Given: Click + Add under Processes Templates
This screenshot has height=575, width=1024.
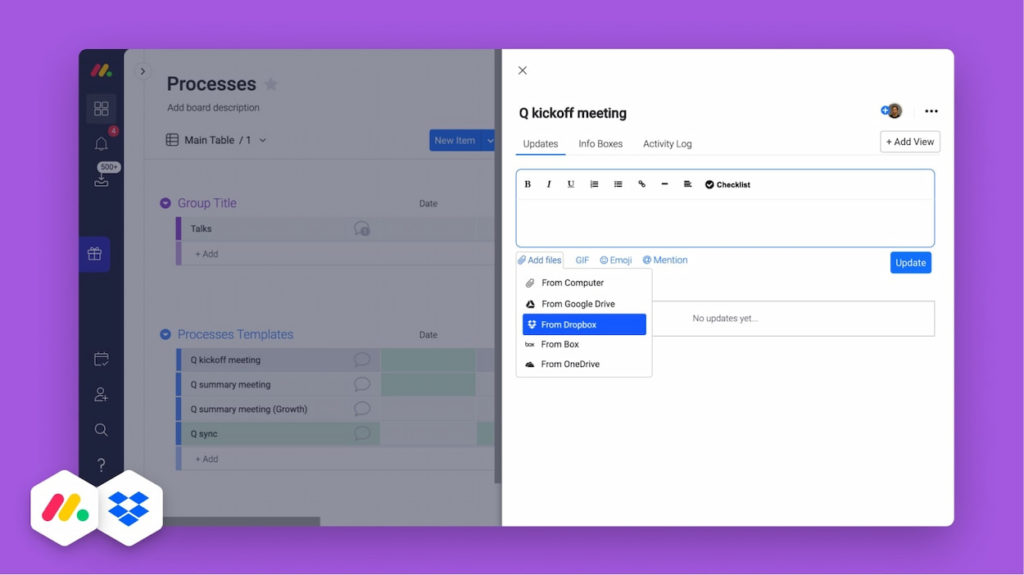Looking at the screenshot, I should pos(206,459).
